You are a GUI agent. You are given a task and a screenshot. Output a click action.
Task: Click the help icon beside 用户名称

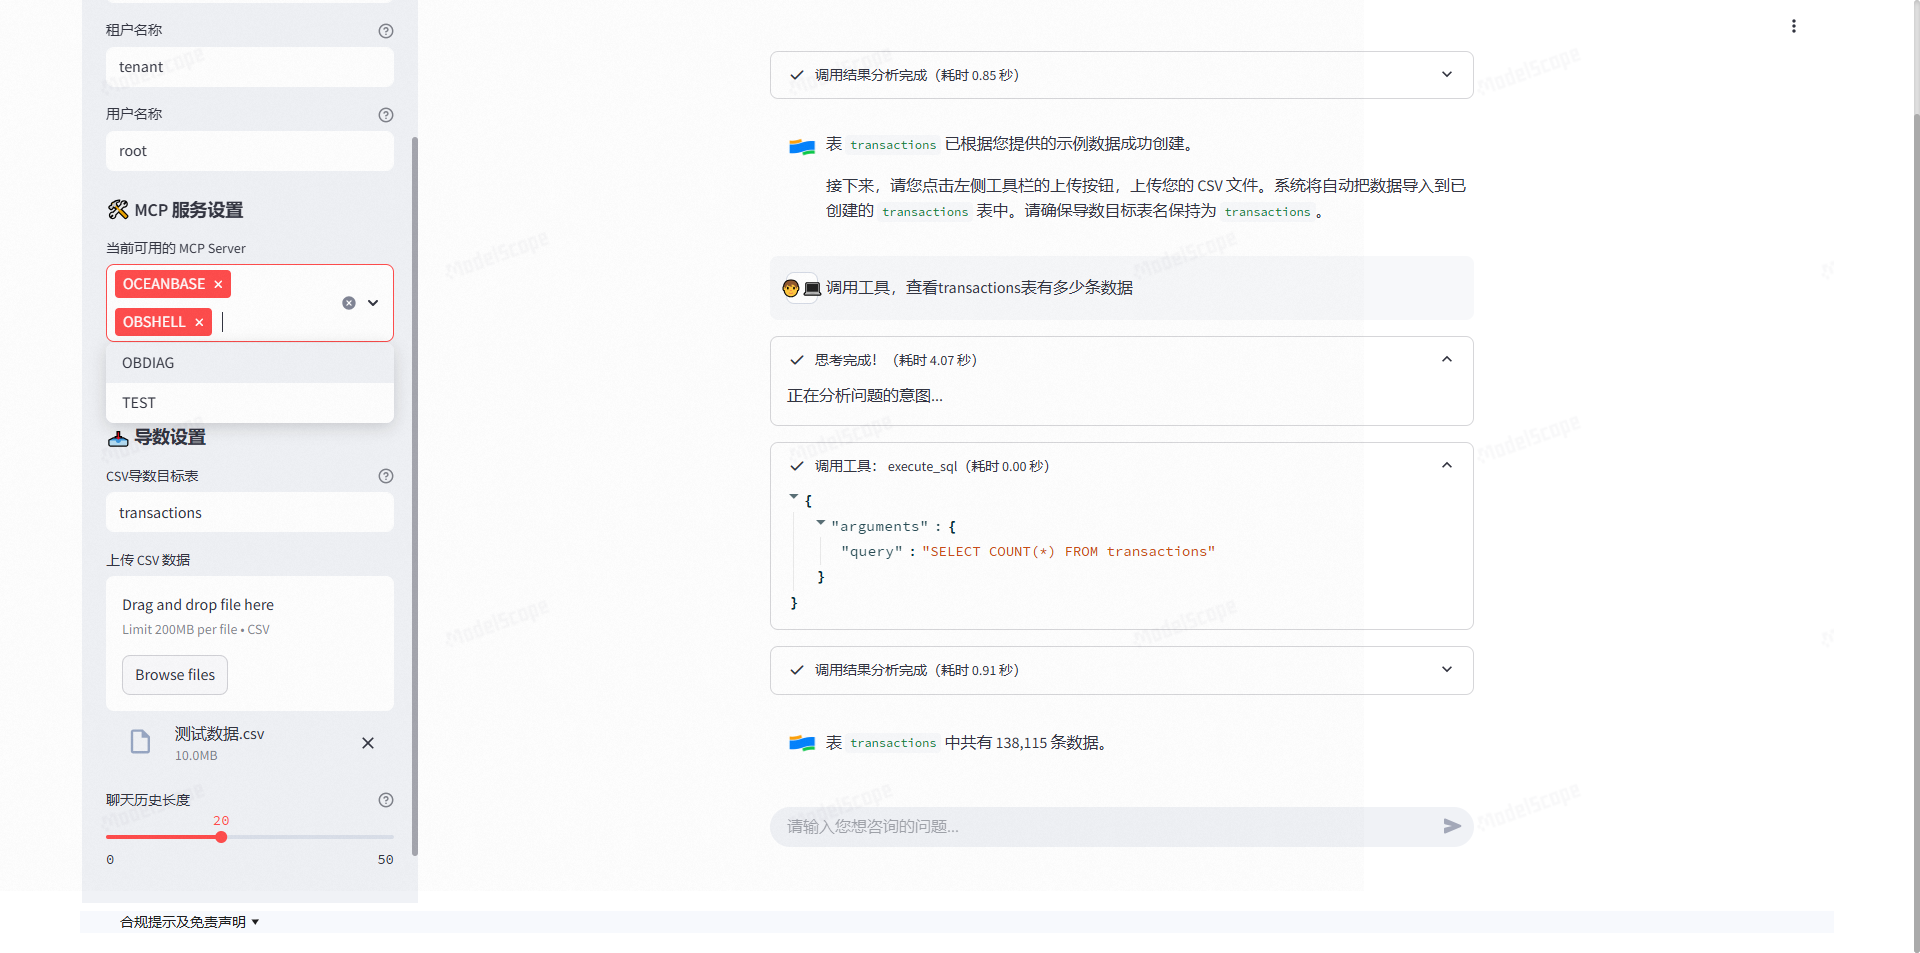point(386,115)
